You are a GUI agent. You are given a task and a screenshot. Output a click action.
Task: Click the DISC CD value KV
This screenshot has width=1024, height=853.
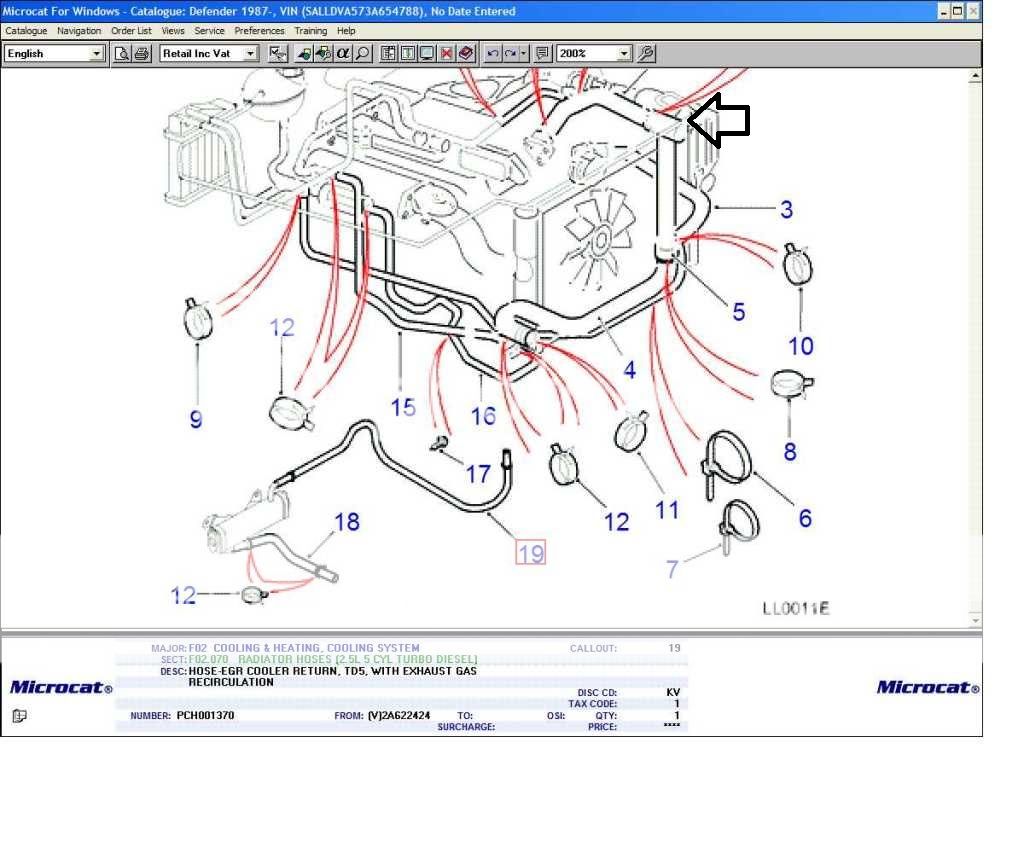(673, 692)
